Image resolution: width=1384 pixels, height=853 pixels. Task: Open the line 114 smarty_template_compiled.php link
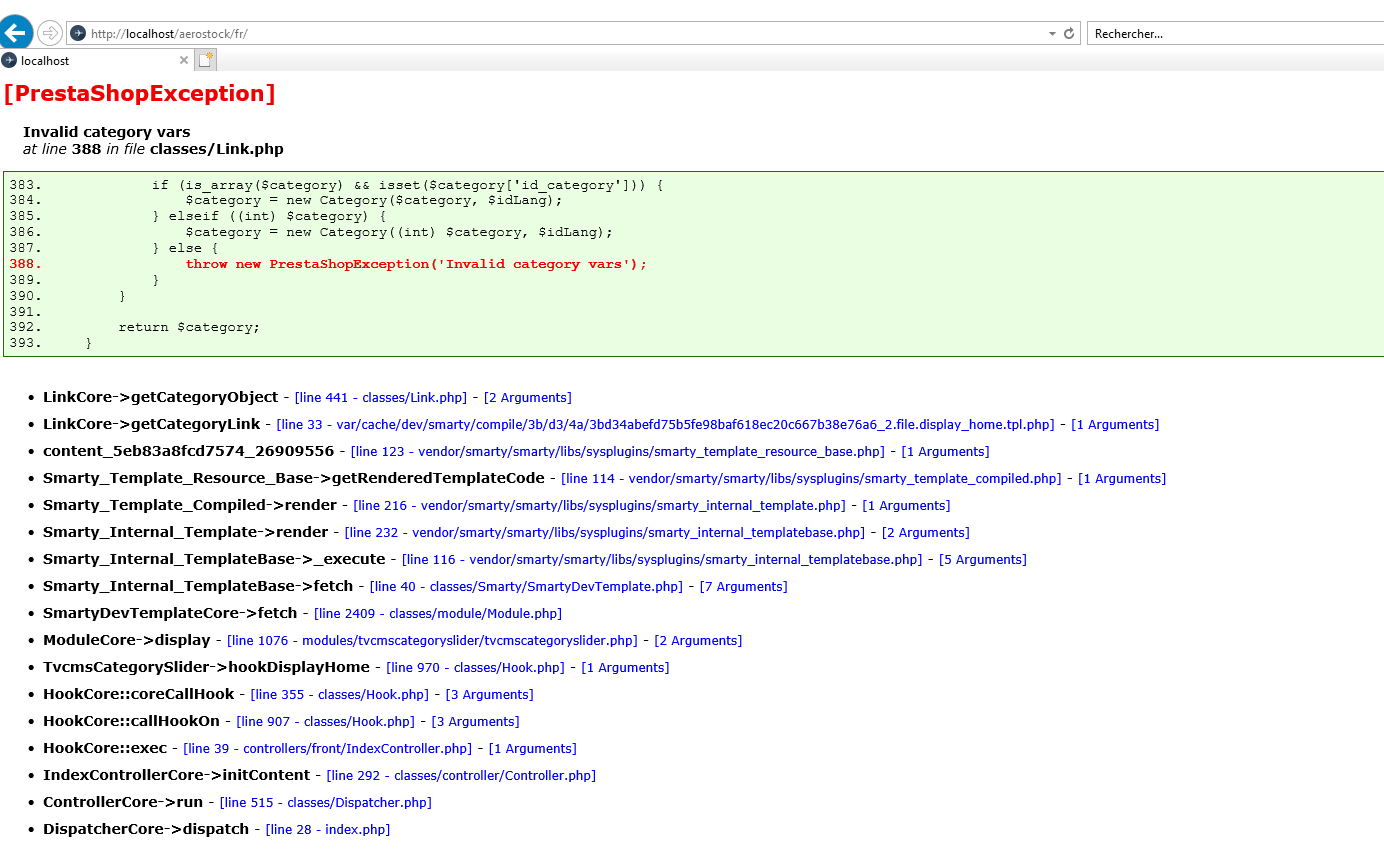[811, 479]
